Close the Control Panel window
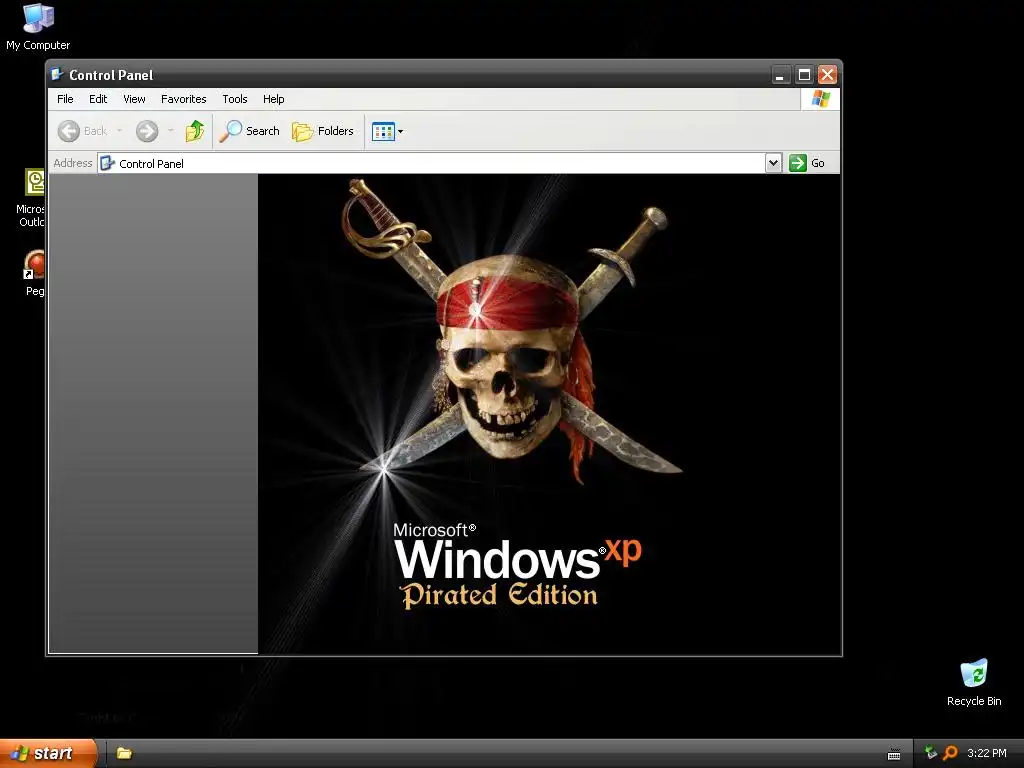The image size is (1024, 768). coord(827,75)
